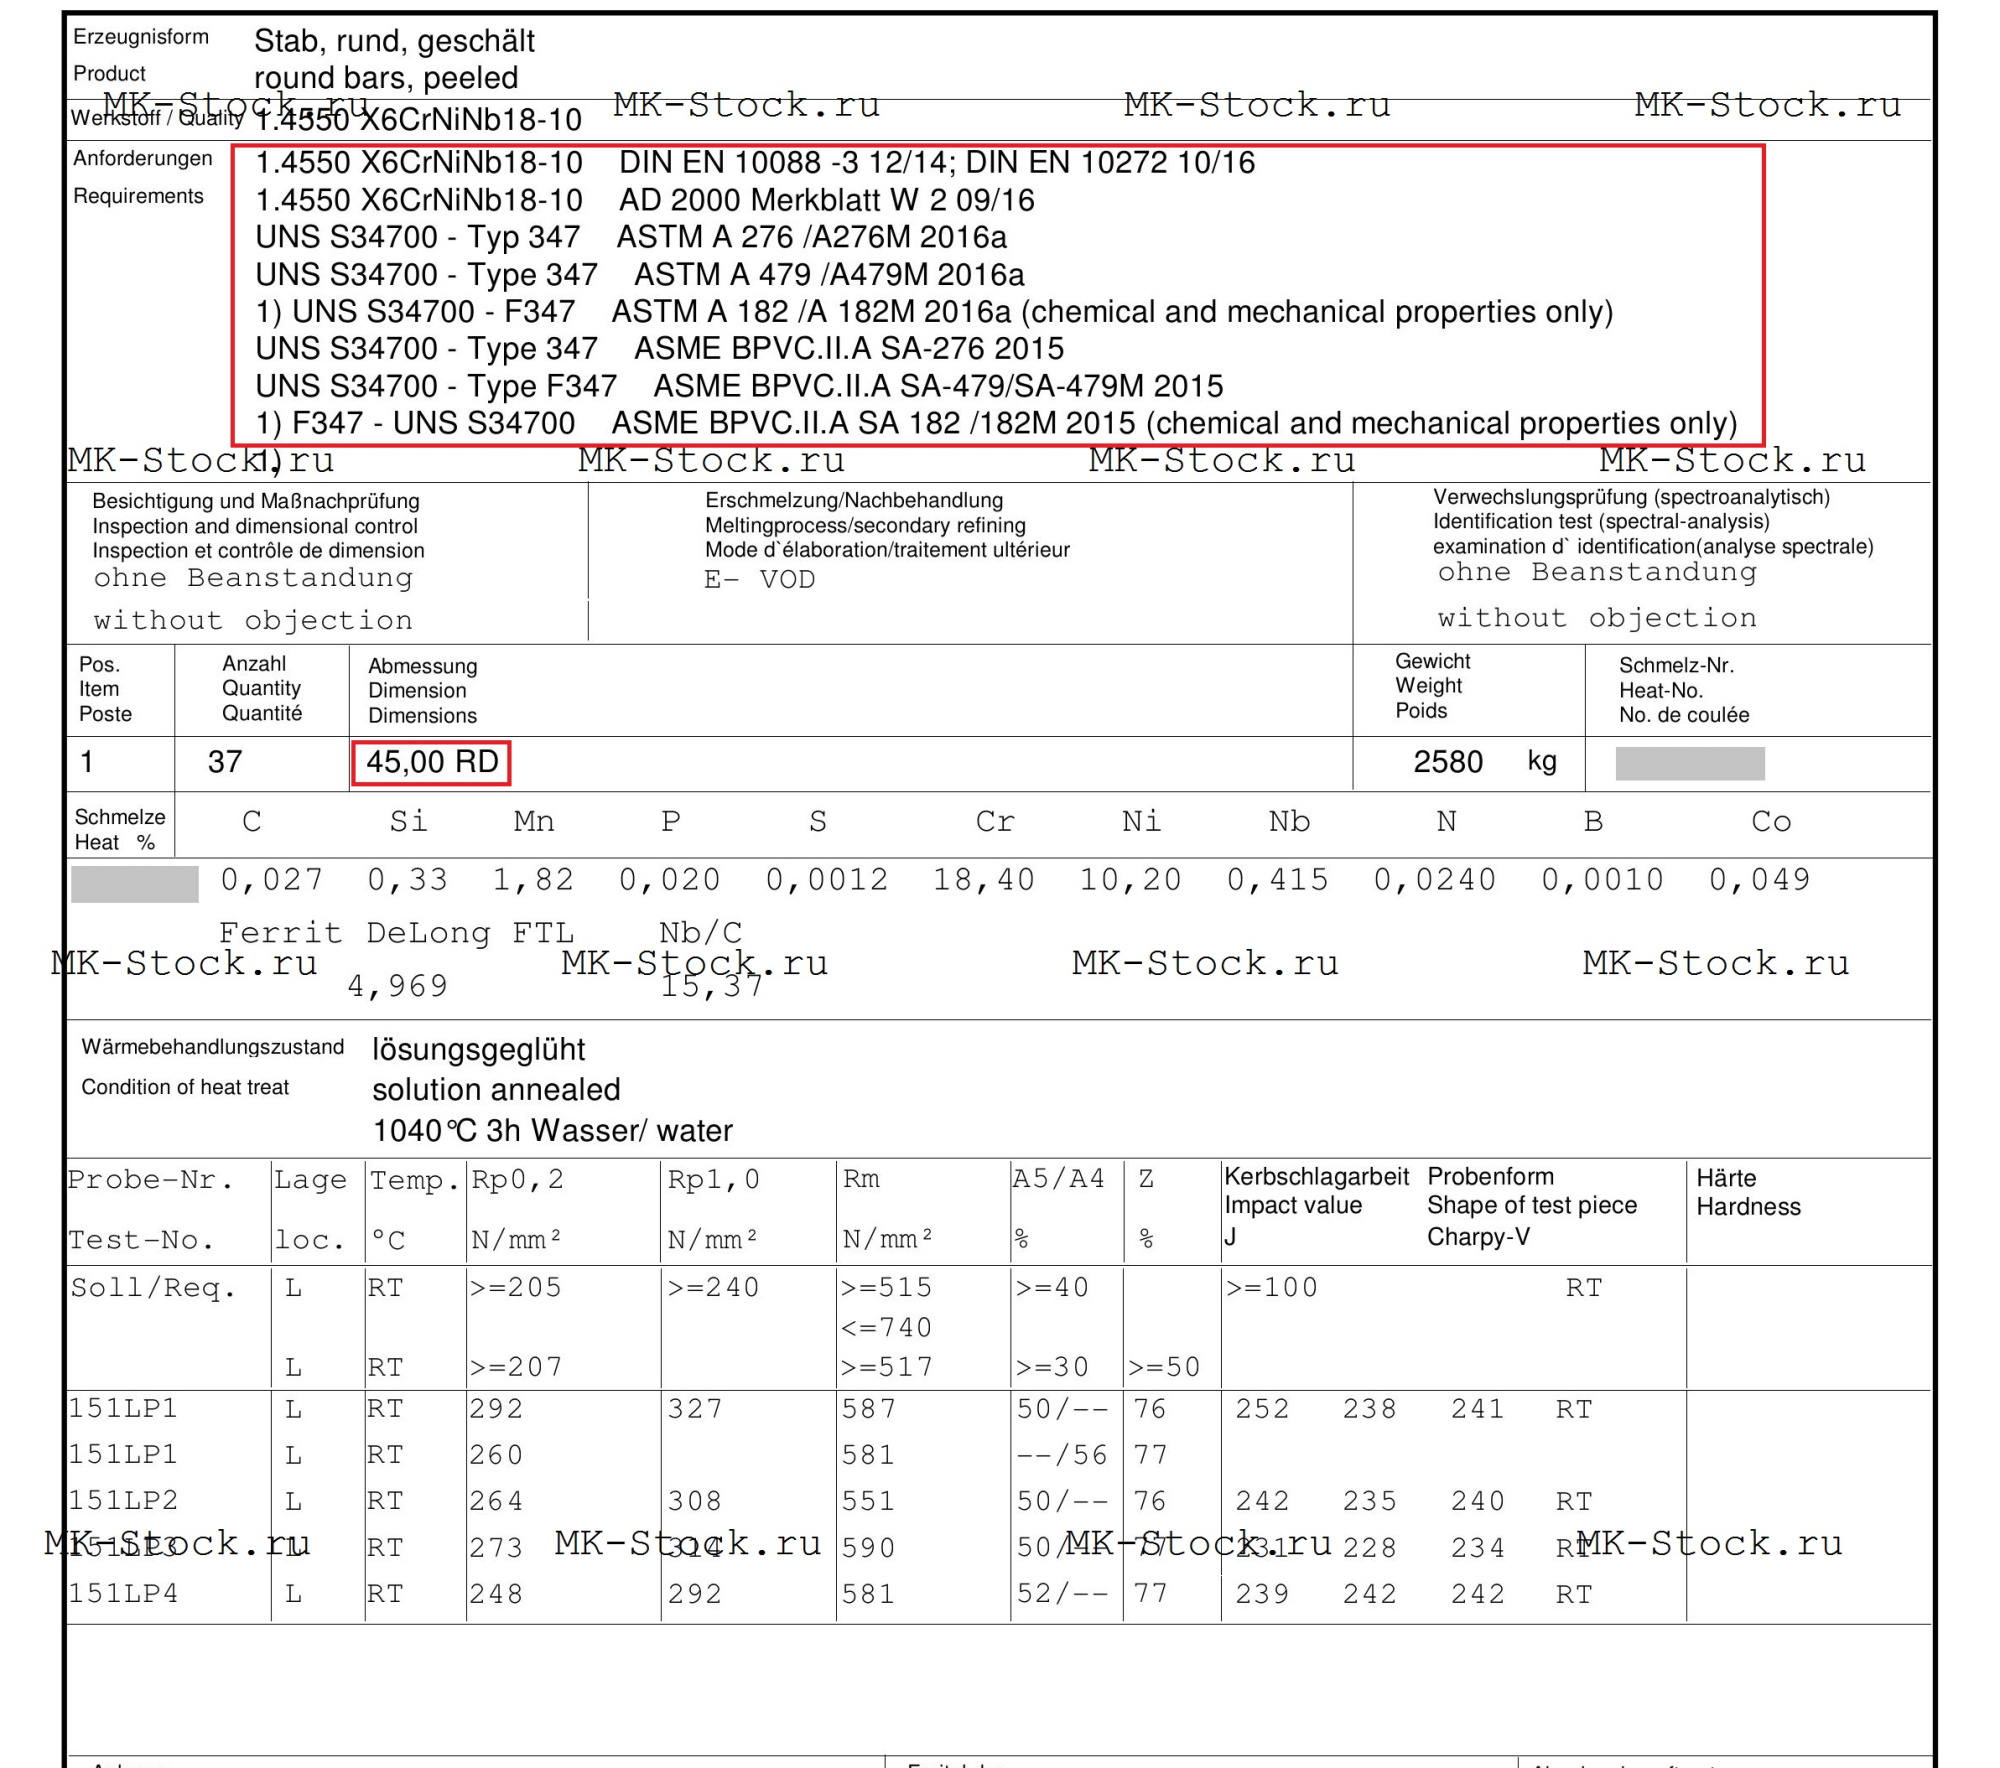Click the redacted Heat-No. field
2000x1768 pixels.
coord(1690,763)
